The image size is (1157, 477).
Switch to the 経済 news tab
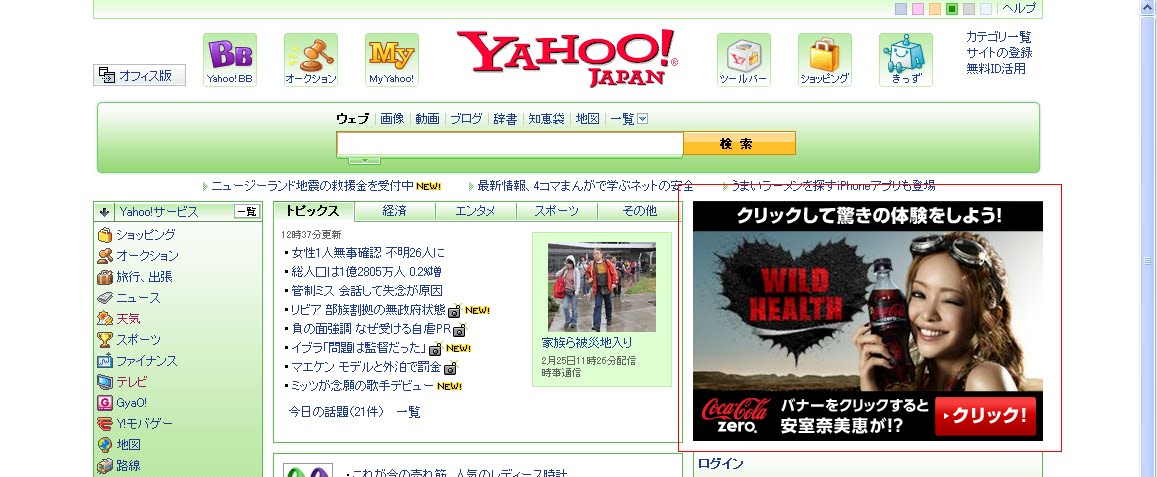395,211
